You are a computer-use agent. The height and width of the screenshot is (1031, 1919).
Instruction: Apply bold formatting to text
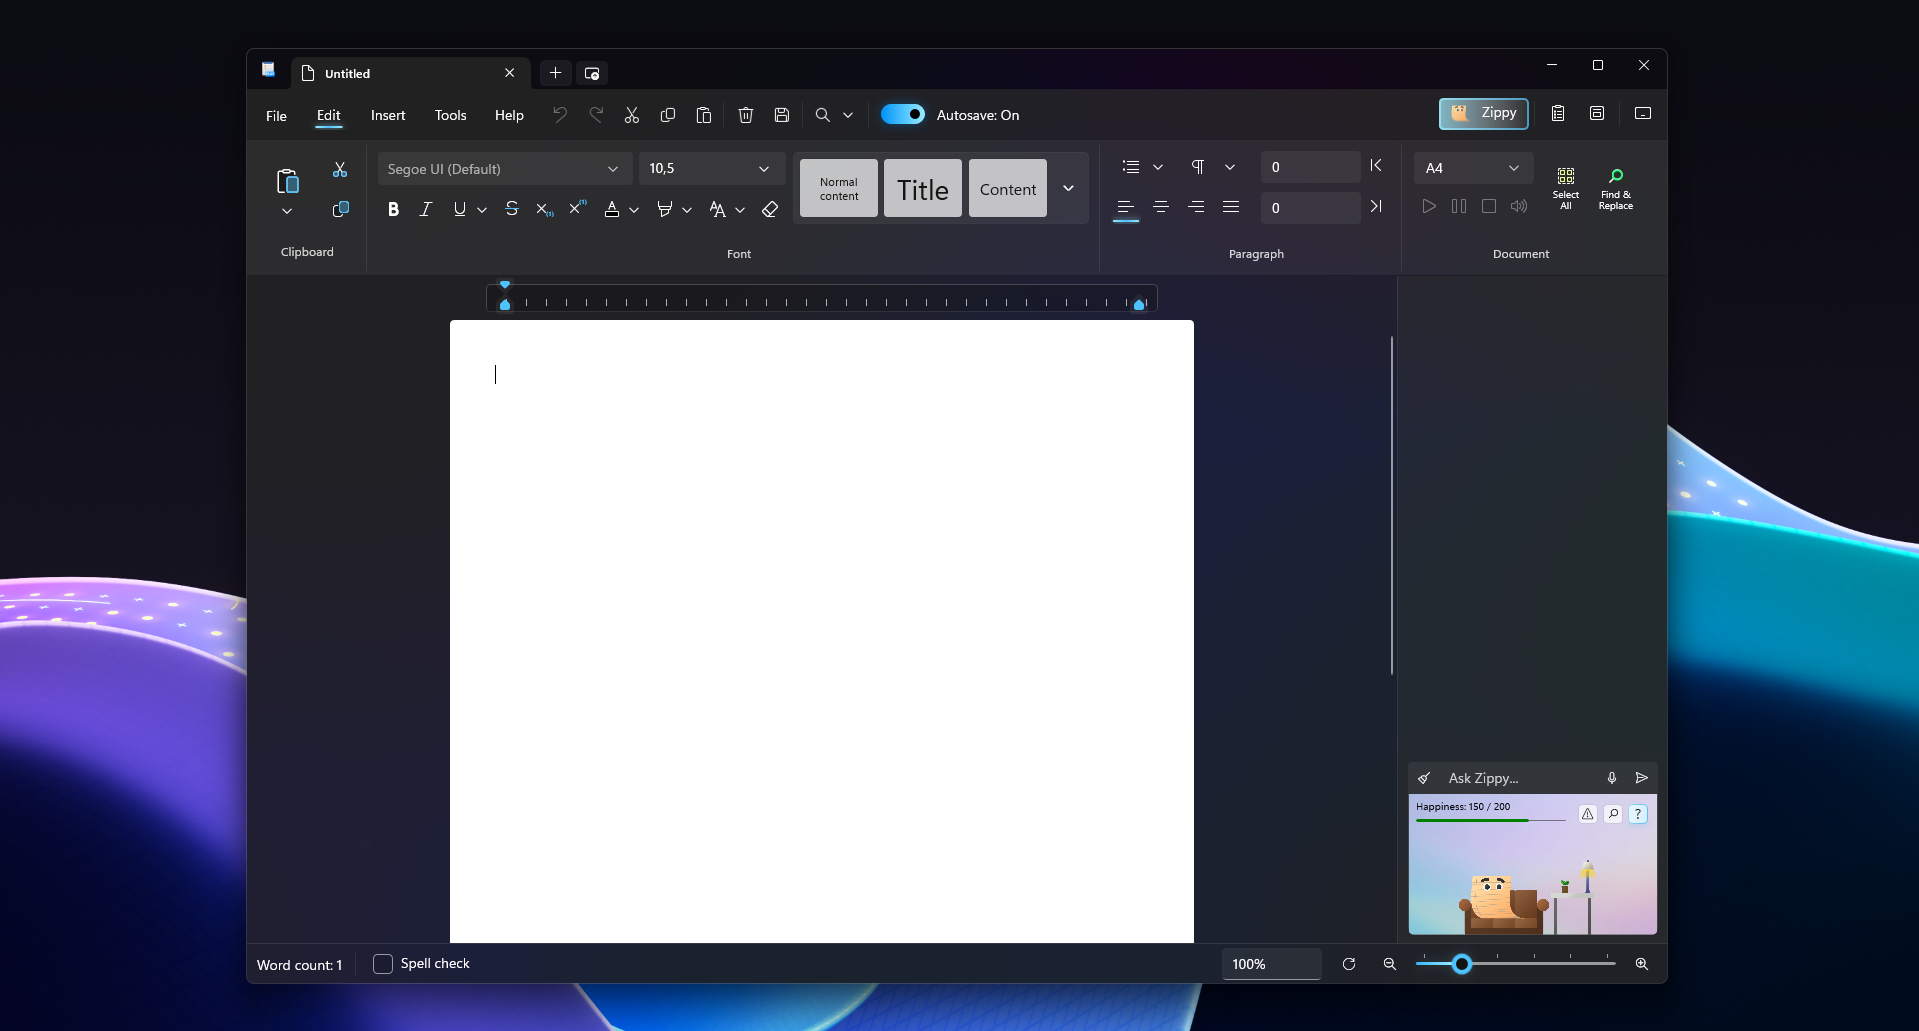pyautogui.click(x=392, y=209)
